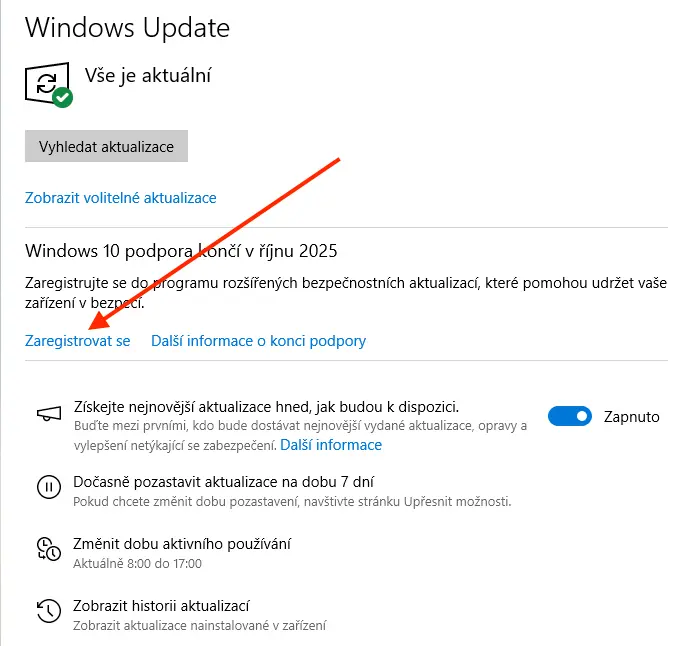The image size is (684, 646).
Task: Click the pause updates icon
Action: coord(48,488)
